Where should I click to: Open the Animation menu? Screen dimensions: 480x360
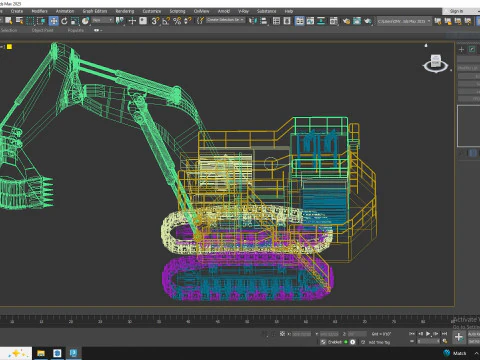point(65,11)
